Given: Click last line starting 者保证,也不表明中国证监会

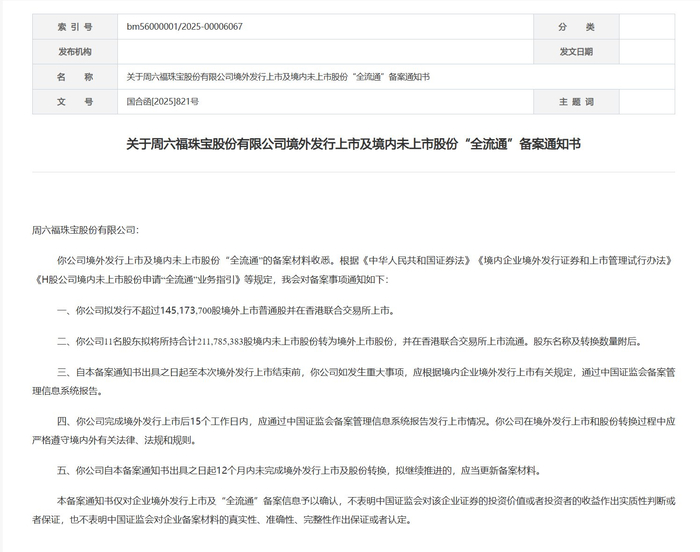Looking at the screenshot, I should point(221,520).
